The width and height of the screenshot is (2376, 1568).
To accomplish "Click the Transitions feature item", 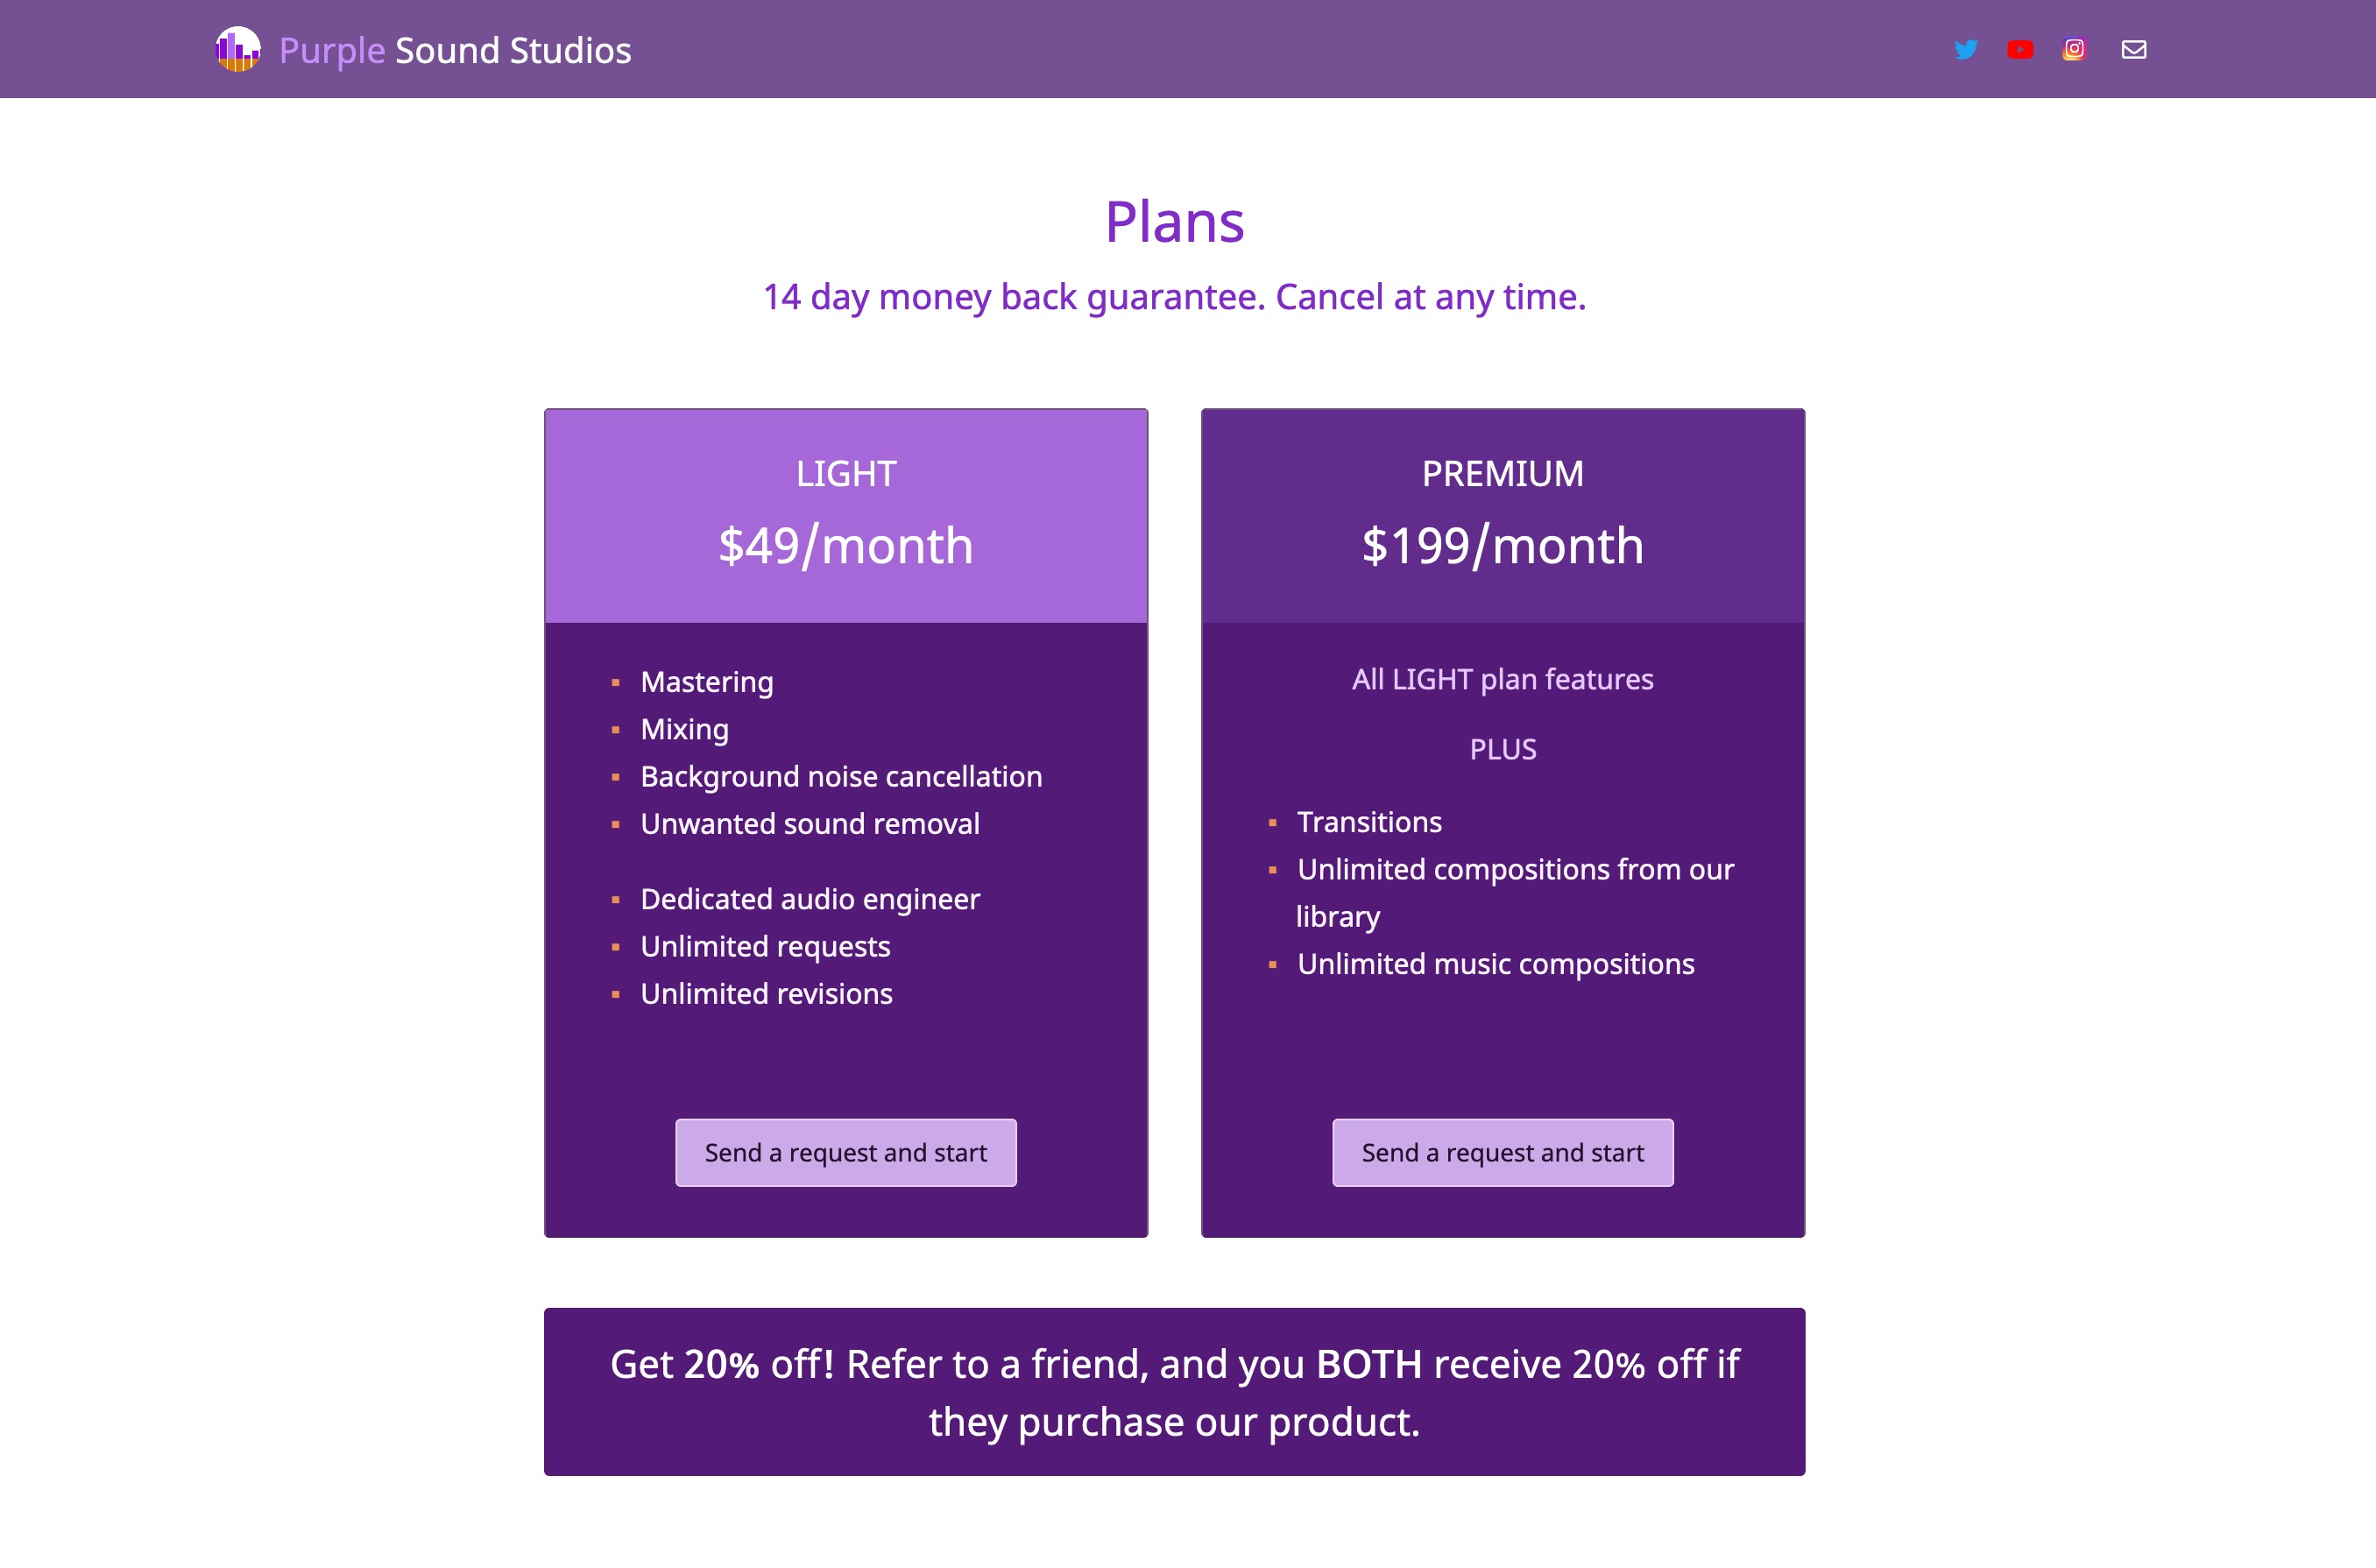I will click(1369, 822).
